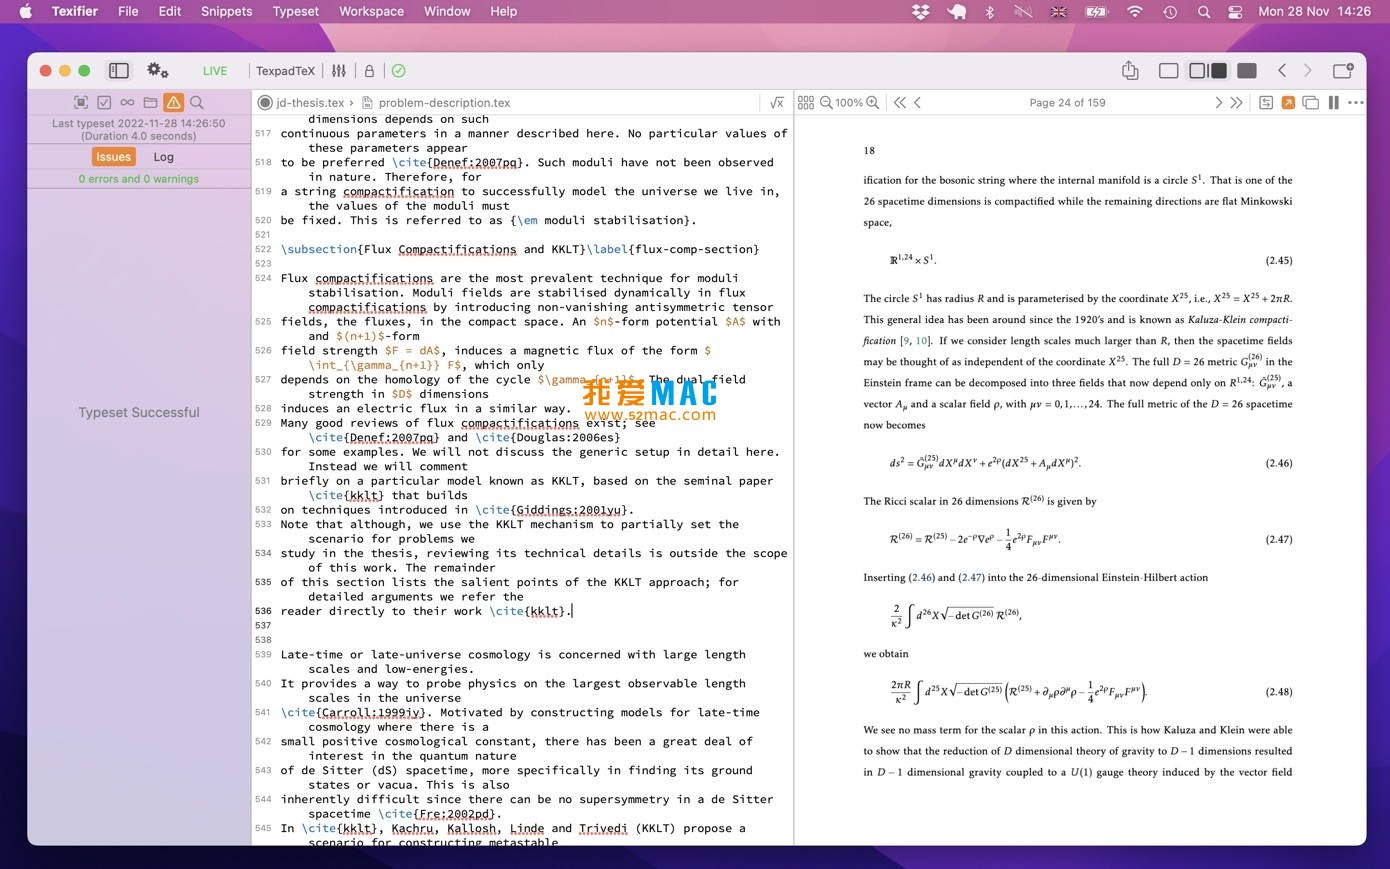
Task: Click the lock icon in the top toolbar
Action: click(368, 71)
